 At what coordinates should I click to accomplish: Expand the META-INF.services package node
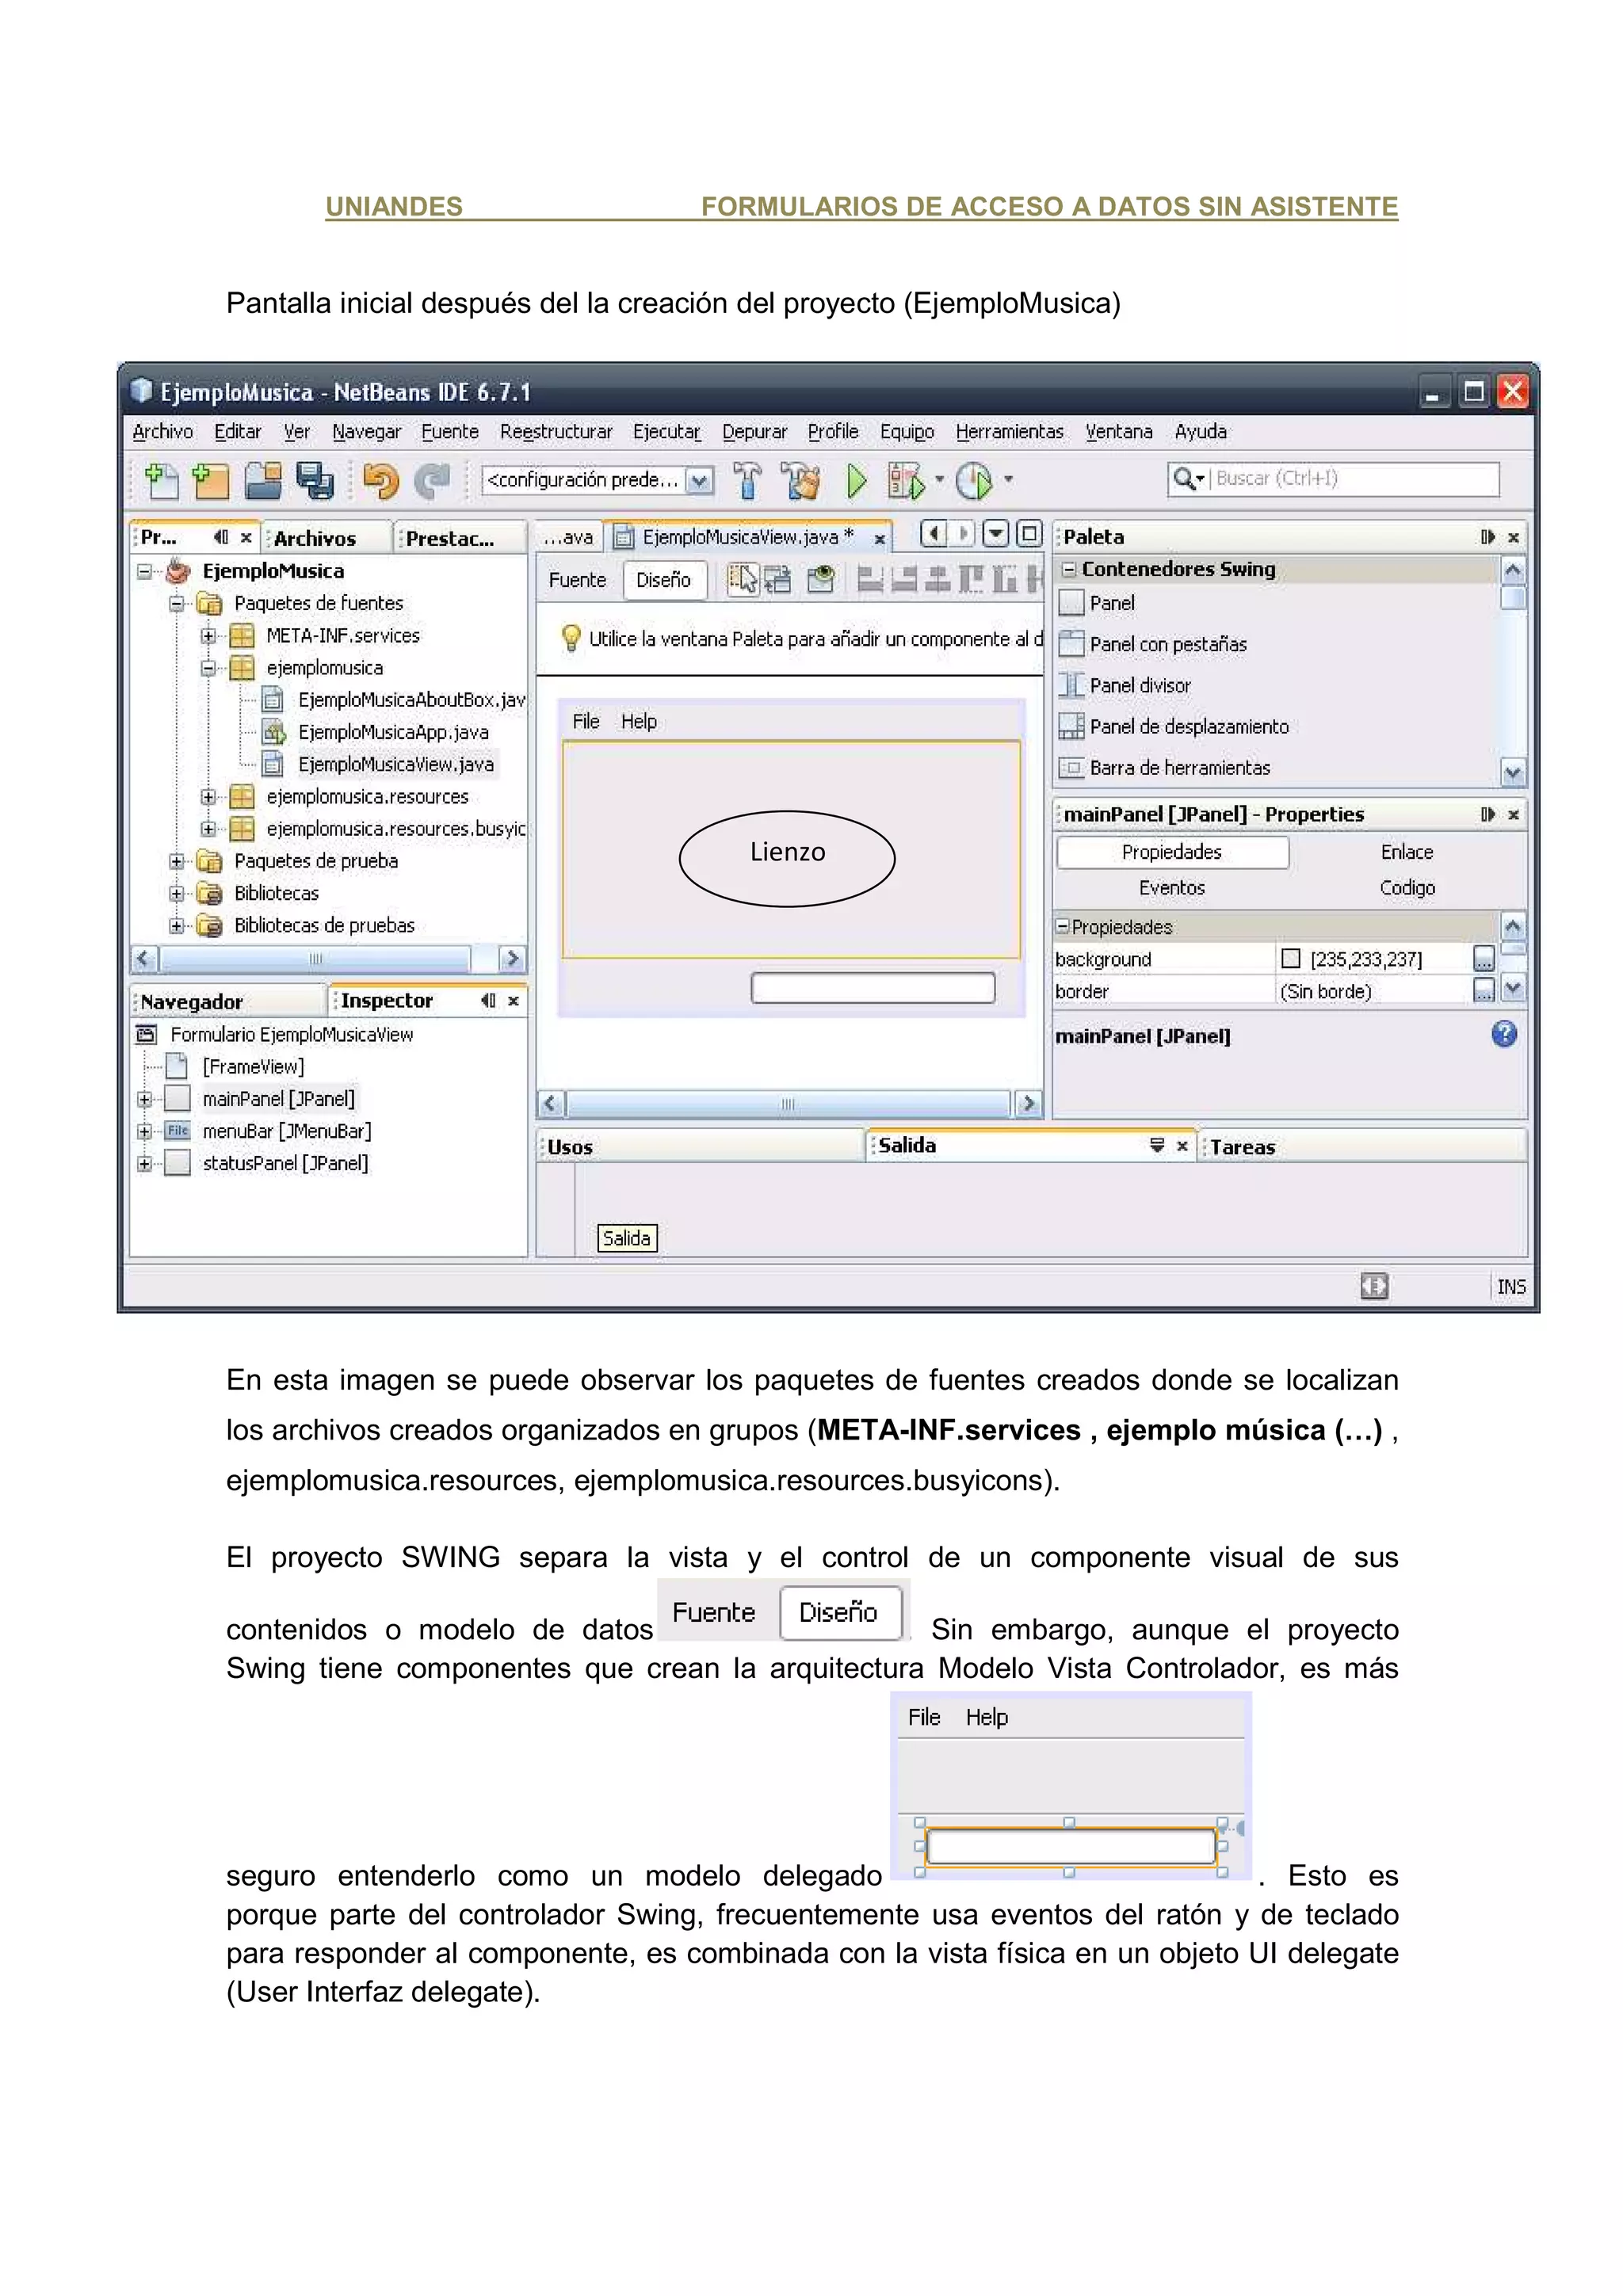pos(208,636)
